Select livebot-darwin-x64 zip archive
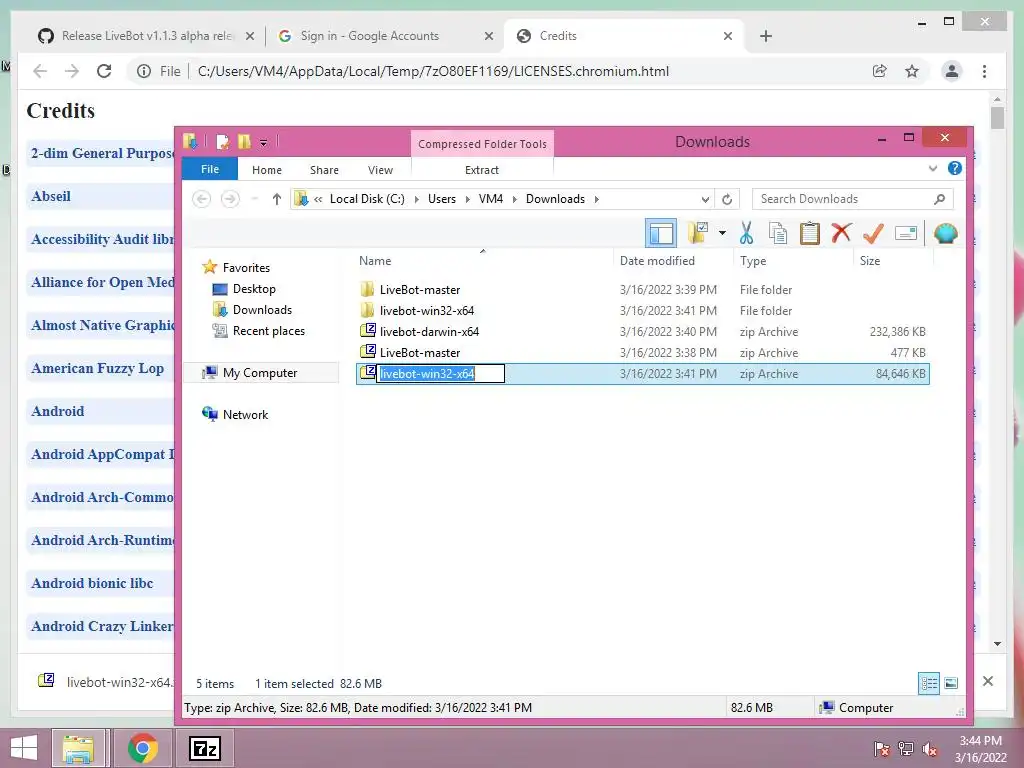 click(643, 331)
